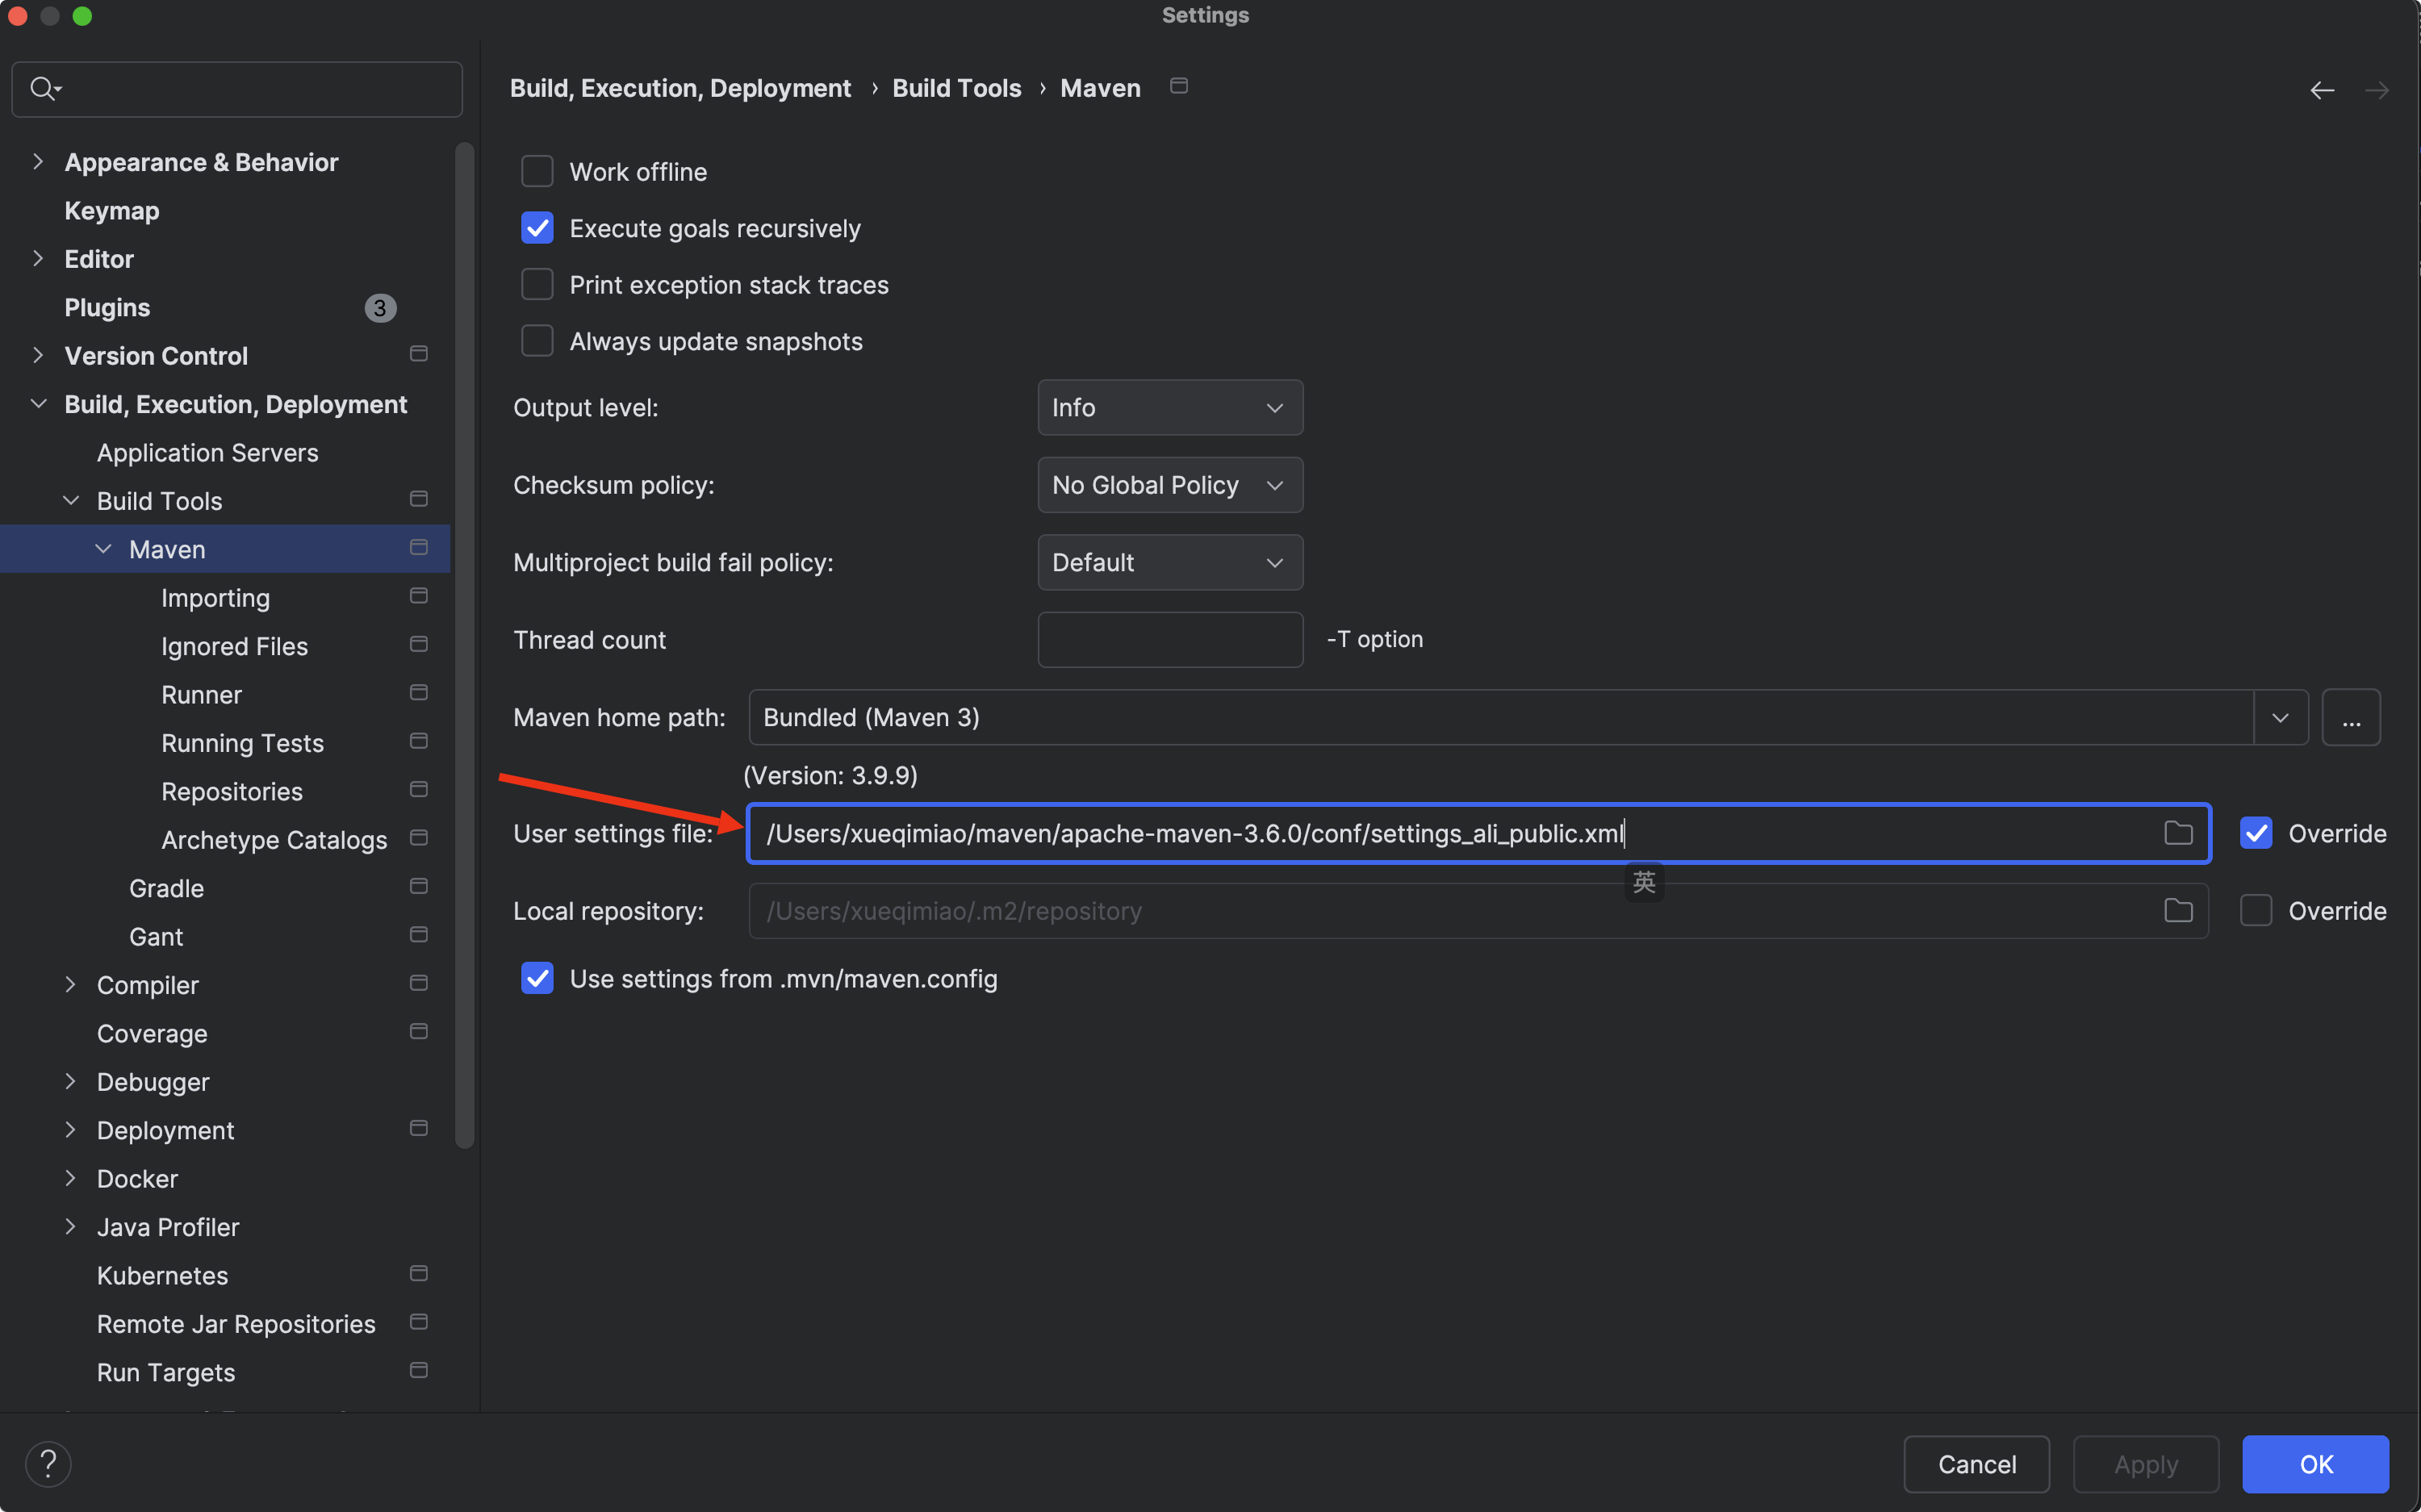Viewport: 2421px width, 1512px height.
Task: Open the Gradle settings page
Action: [x=166, y=888]
